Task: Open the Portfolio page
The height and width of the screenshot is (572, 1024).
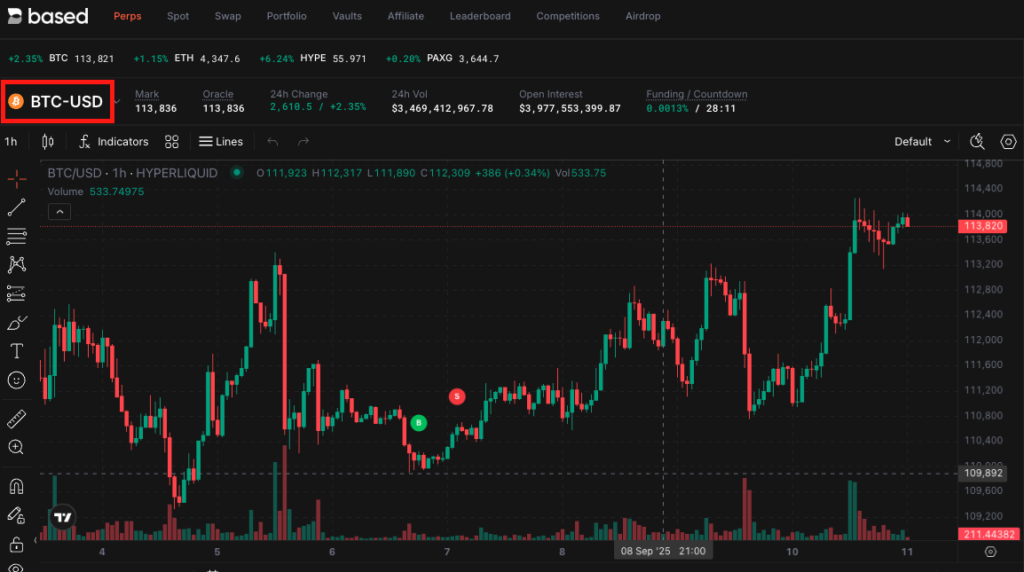Action: pyautogui.click(x=286, y=16)
